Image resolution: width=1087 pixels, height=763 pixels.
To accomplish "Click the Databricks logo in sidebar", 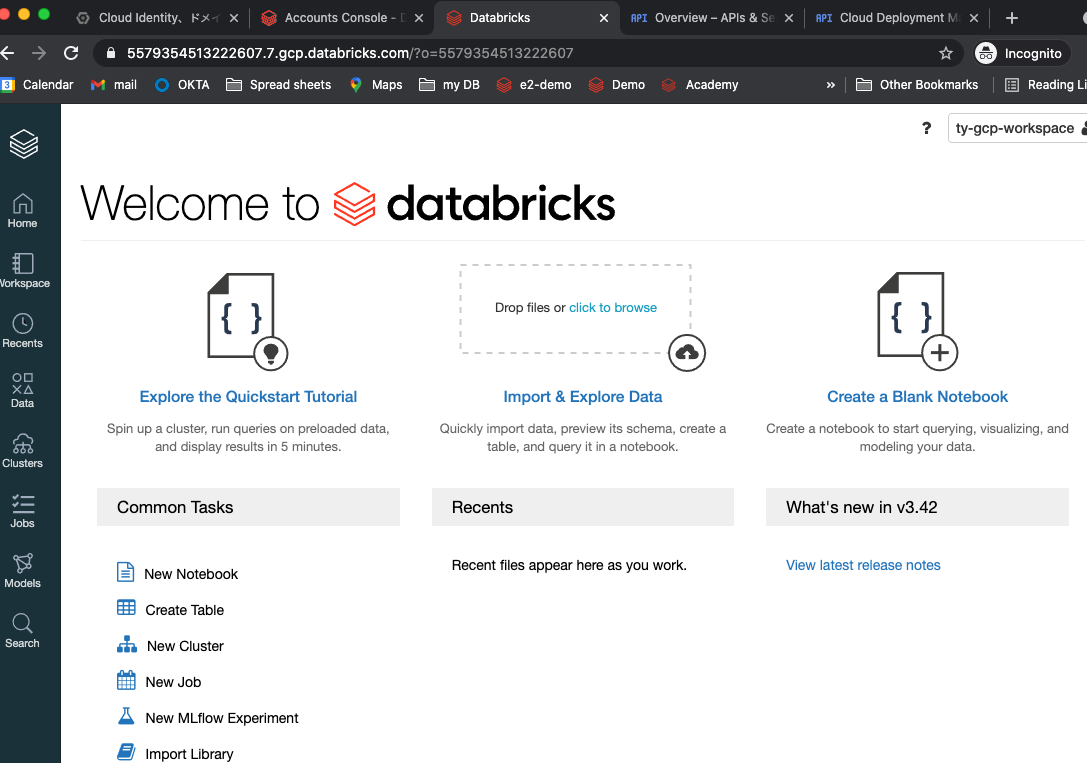I will pyautogui.click(x=24, y=144).
